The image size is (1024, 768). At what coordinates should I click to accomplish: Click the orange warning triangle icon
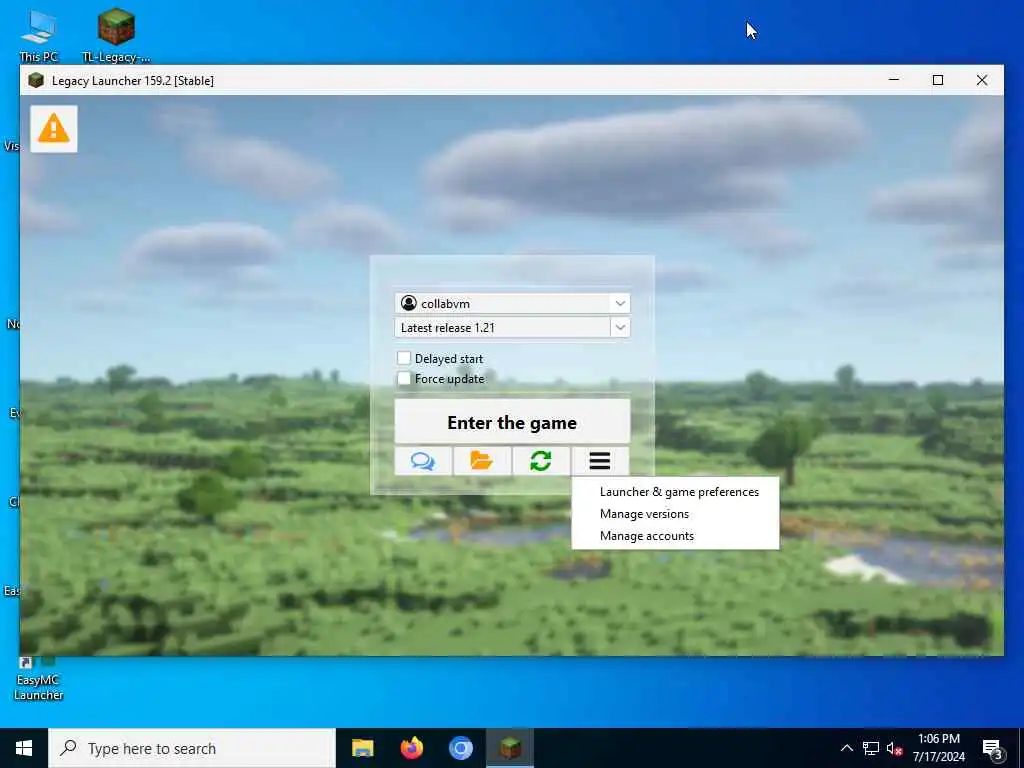pyautogui.click(x=54, y=129)
